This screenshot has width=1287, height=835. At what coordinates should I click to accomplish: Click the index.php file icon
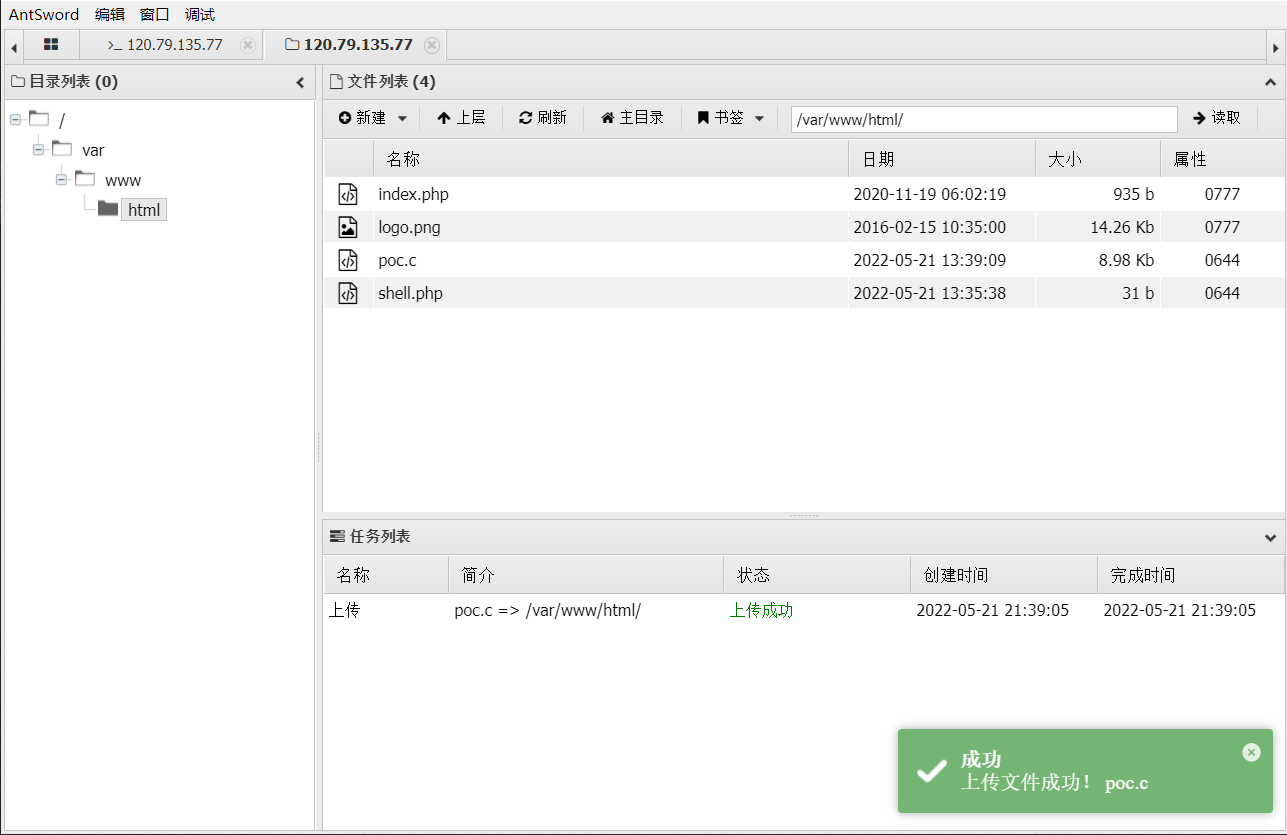pyautogui.click(x=347, y=194)
